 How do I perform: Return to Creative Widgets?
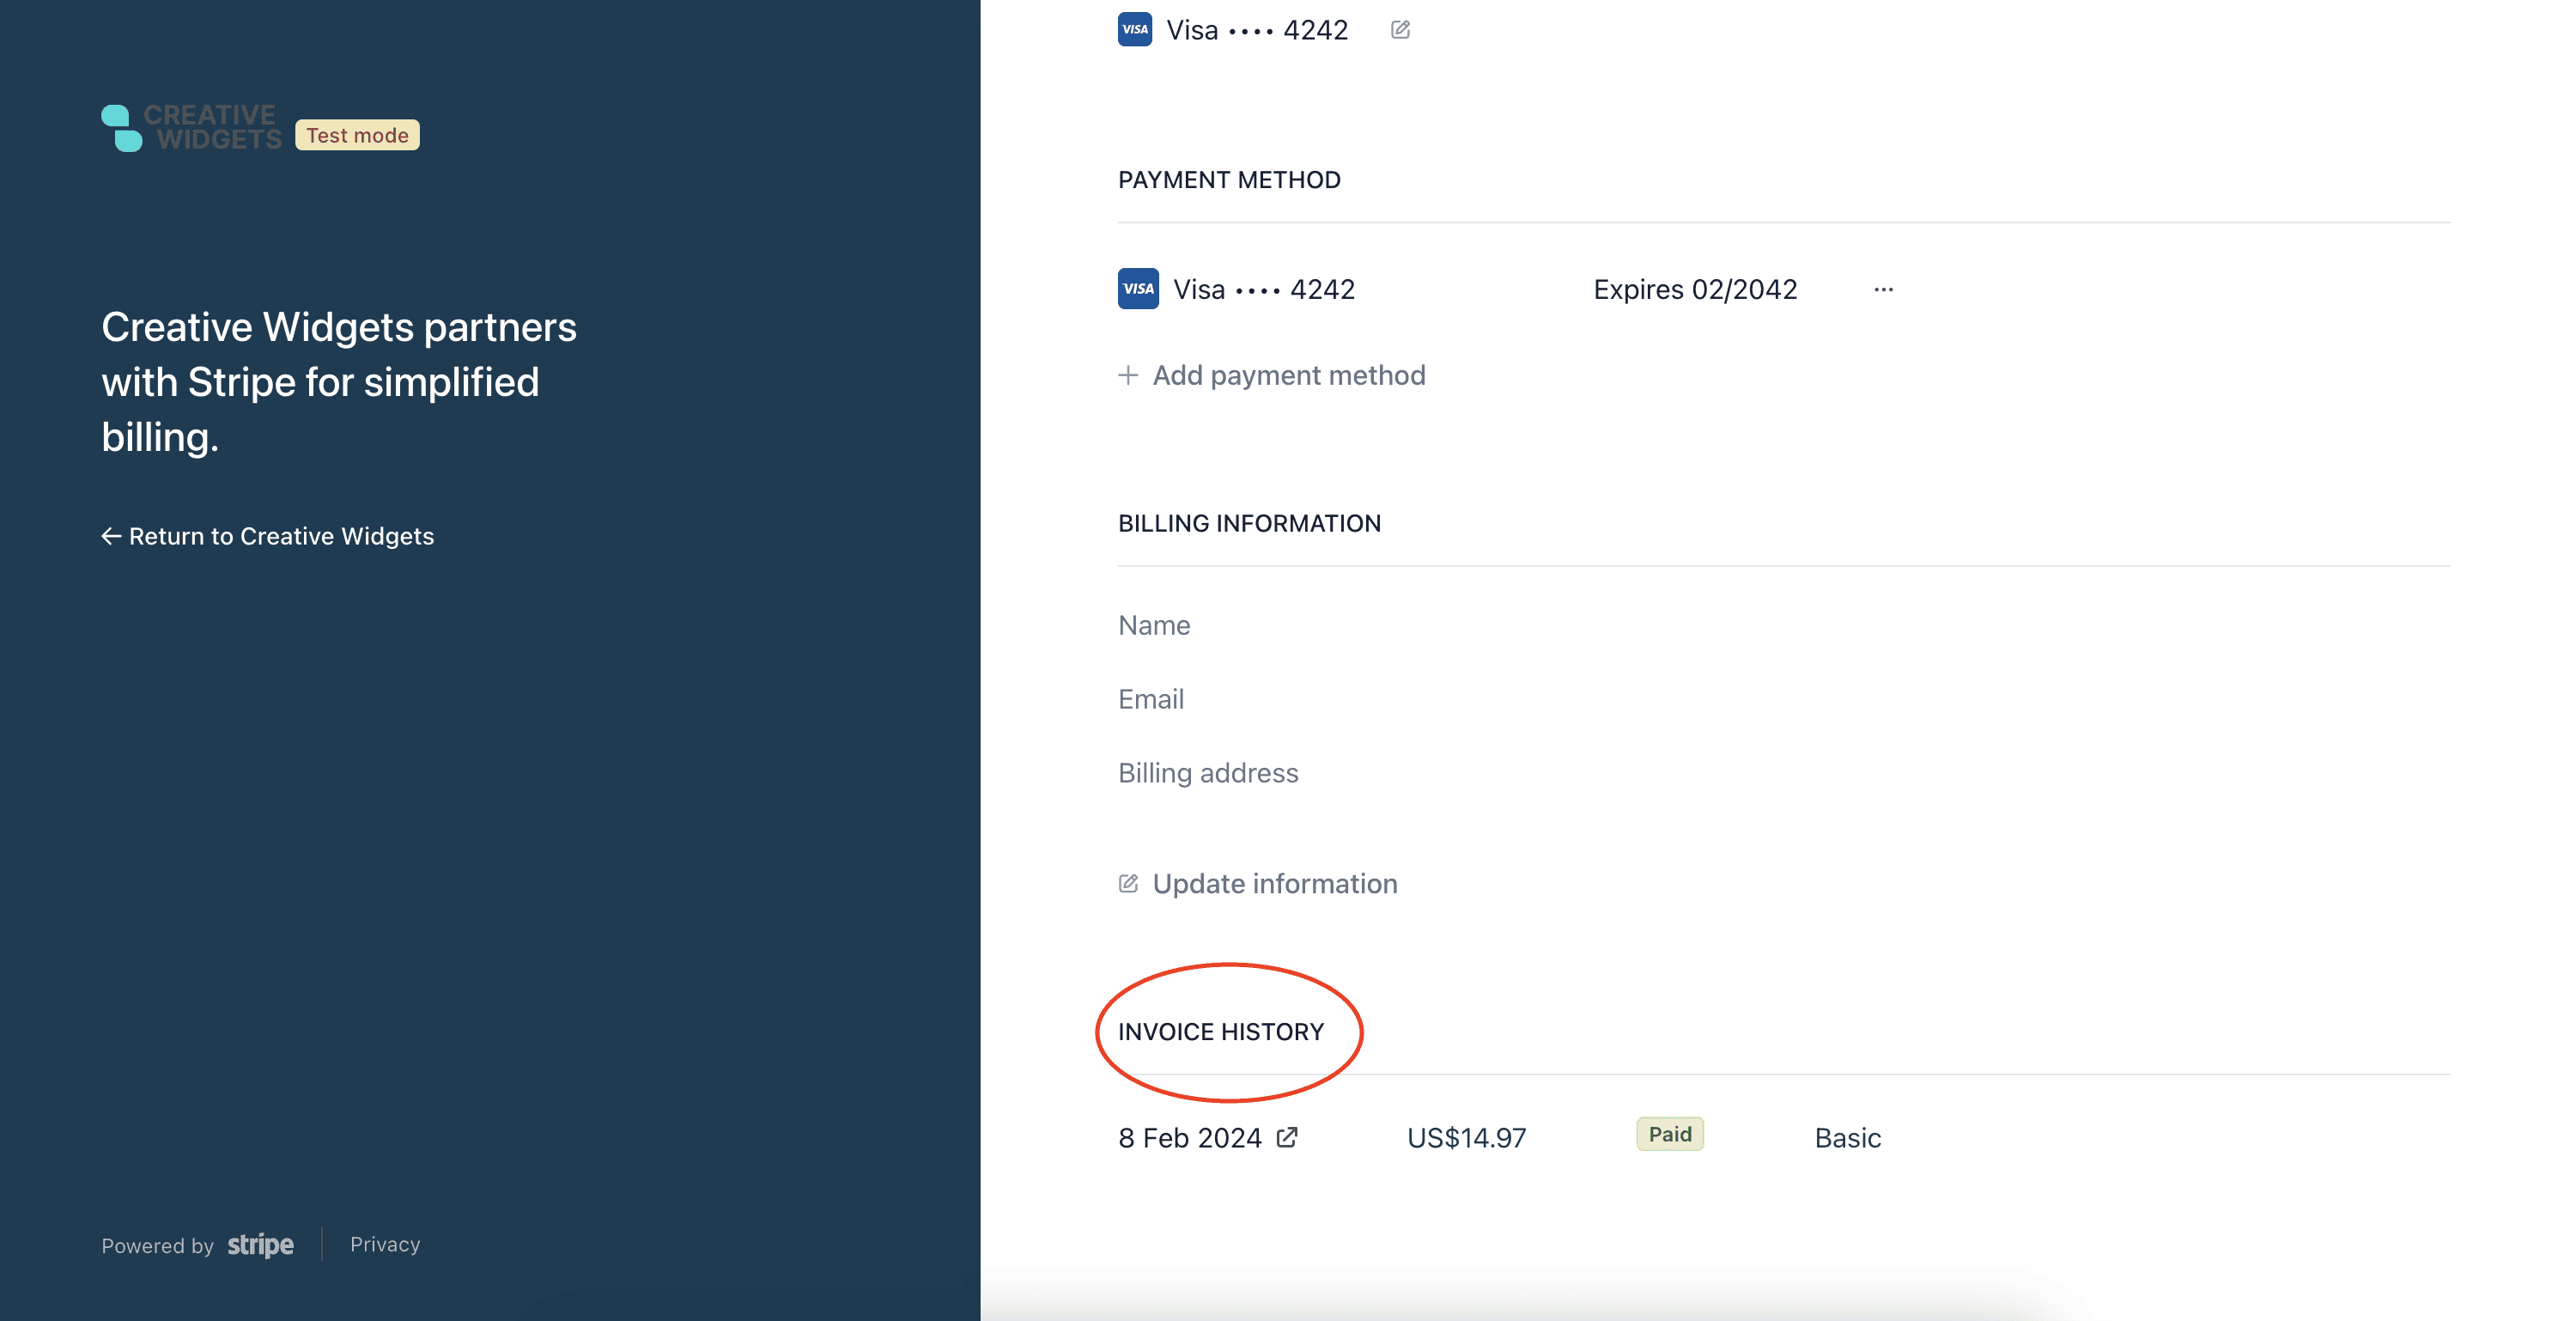tap(268, 536)
